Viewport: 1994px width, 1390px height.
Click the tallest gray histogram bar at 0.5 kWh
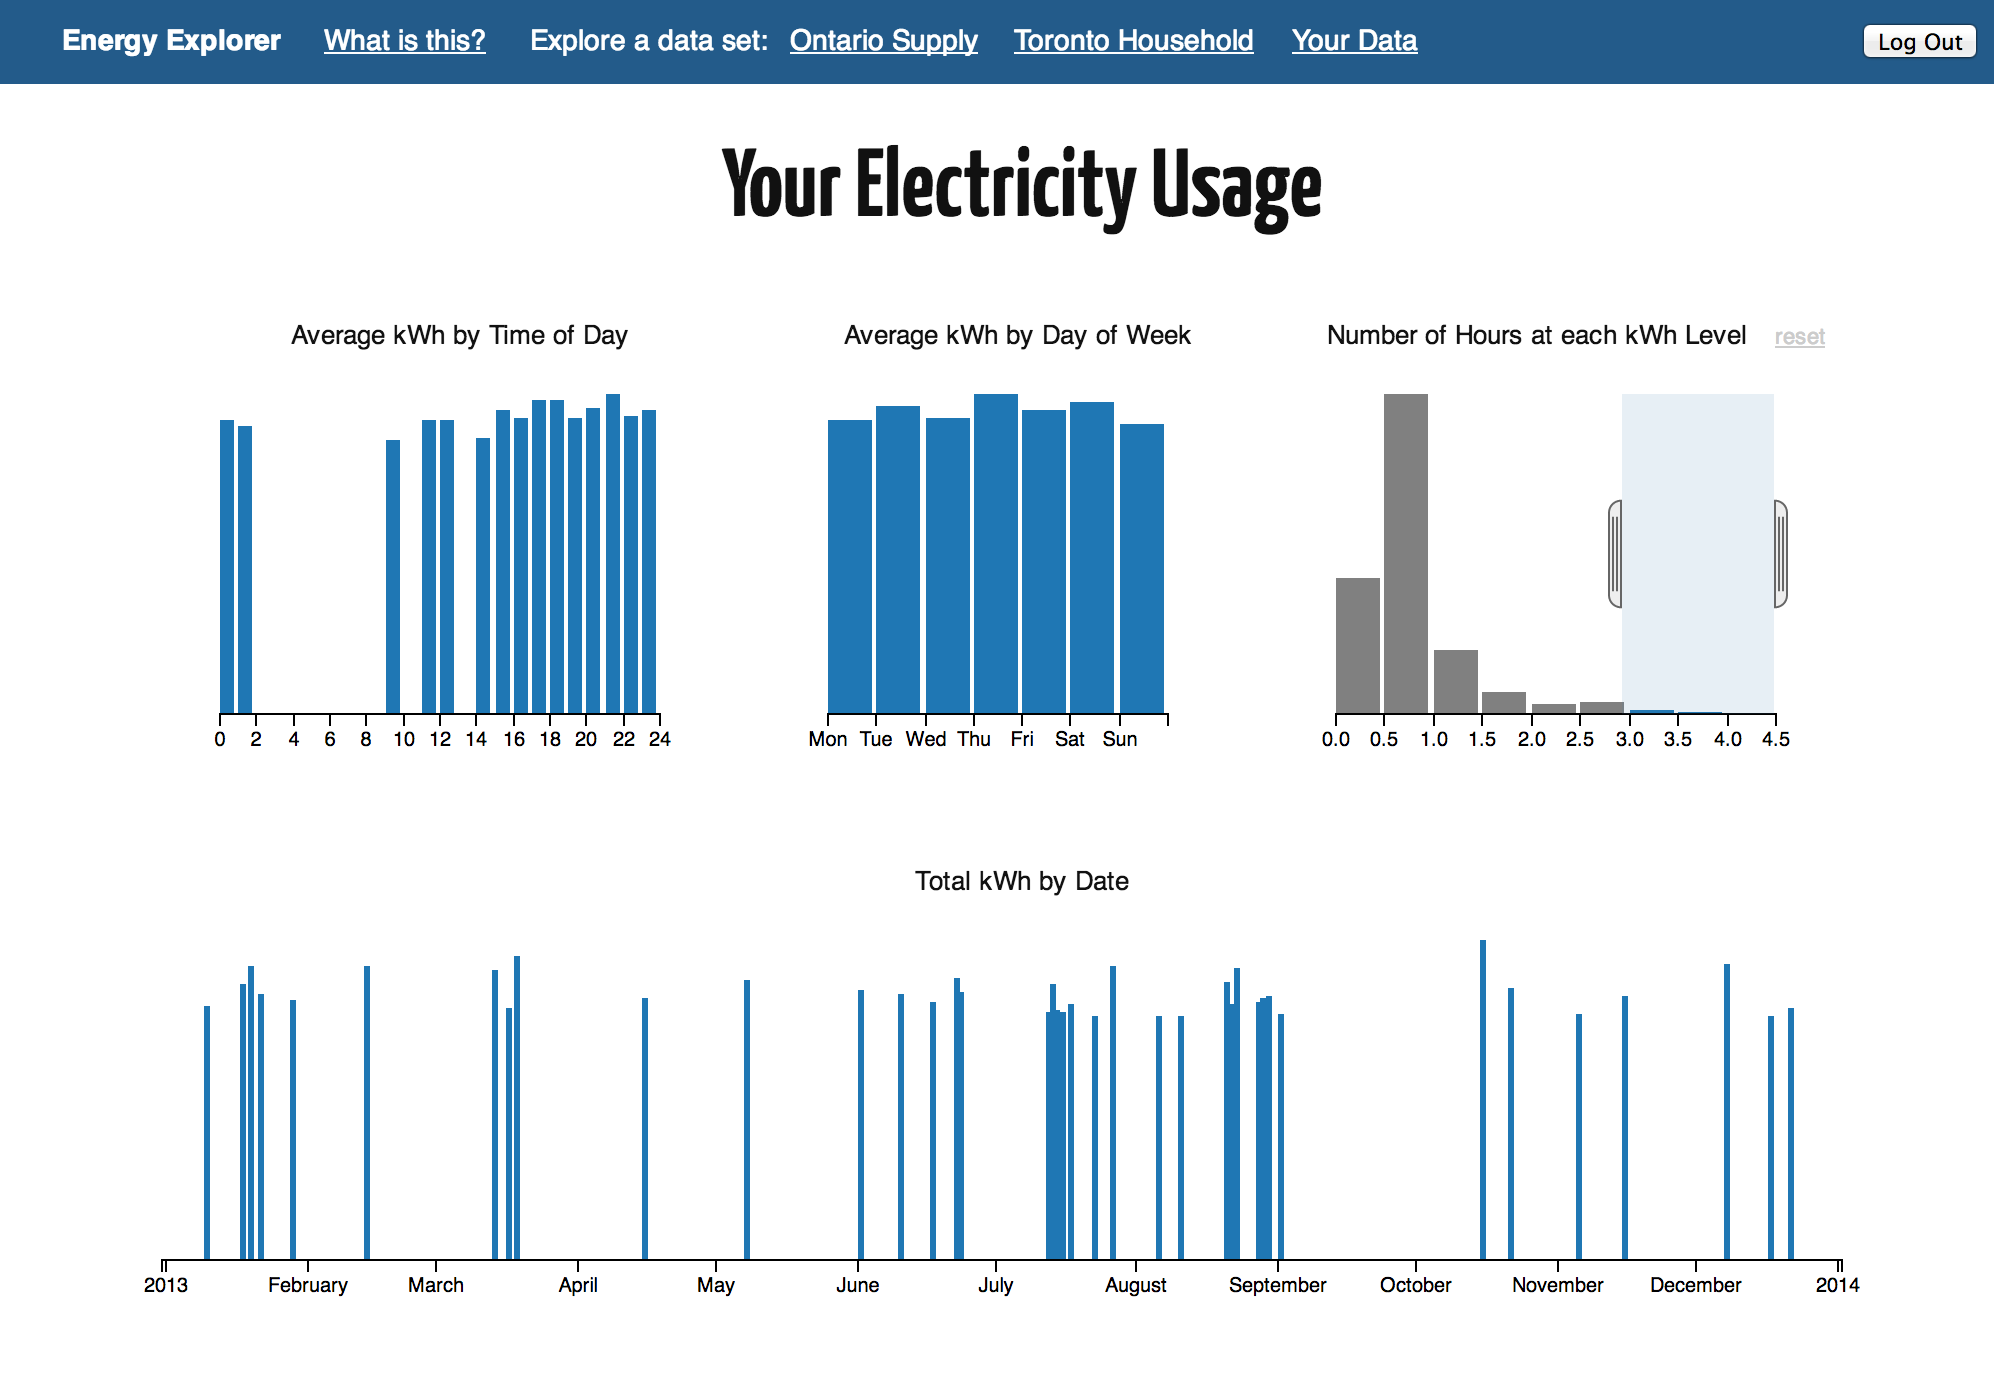pyautogui.click(x=1405, y=554)
